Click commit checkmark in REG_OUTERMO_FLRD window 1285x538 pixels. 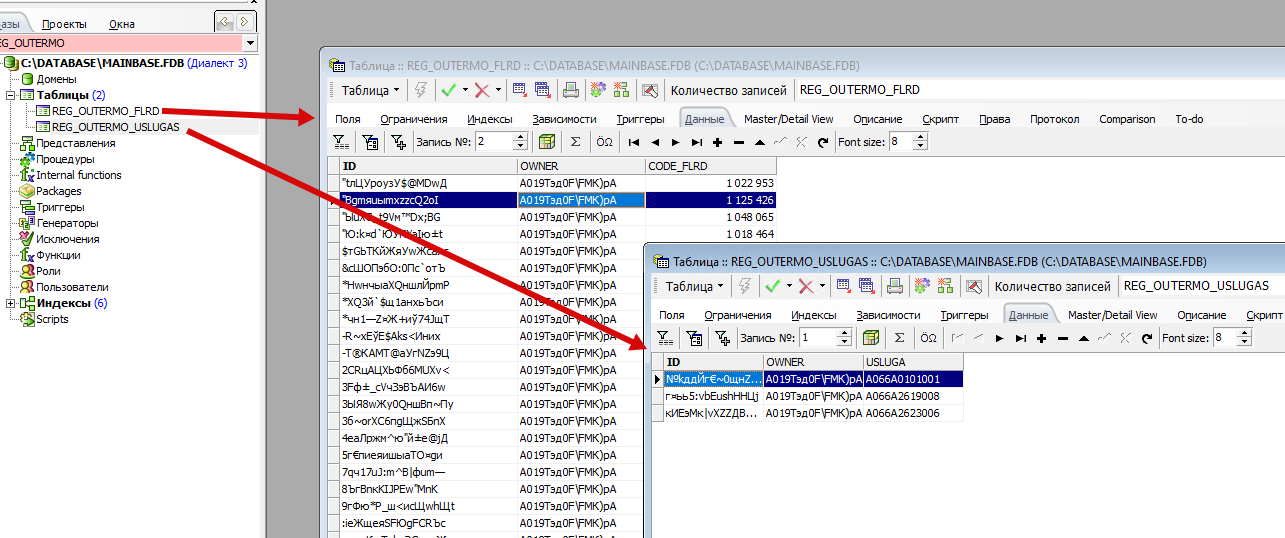point(448,90)
